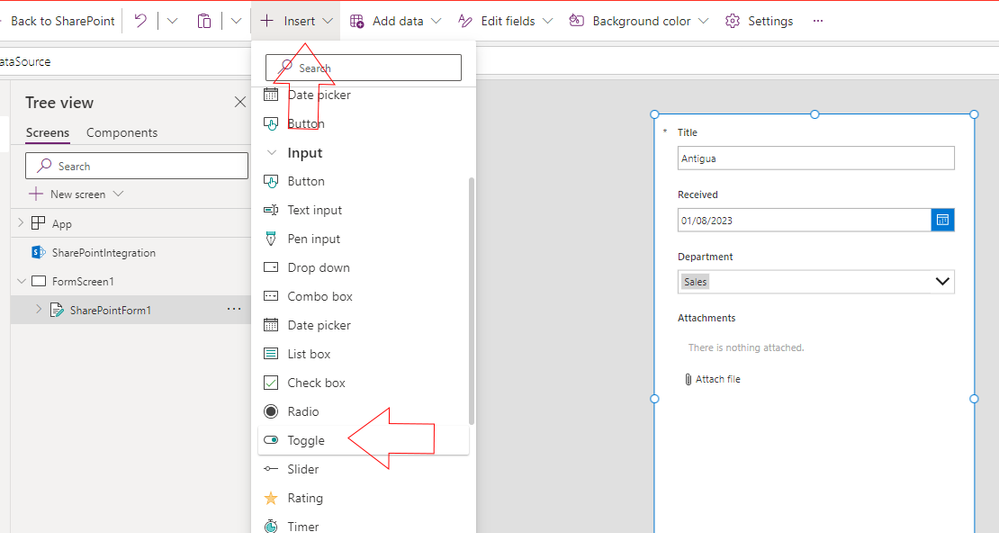Switch to the Components tab
The width and height of the screenshot is (999, 533).
coord(122,132)
